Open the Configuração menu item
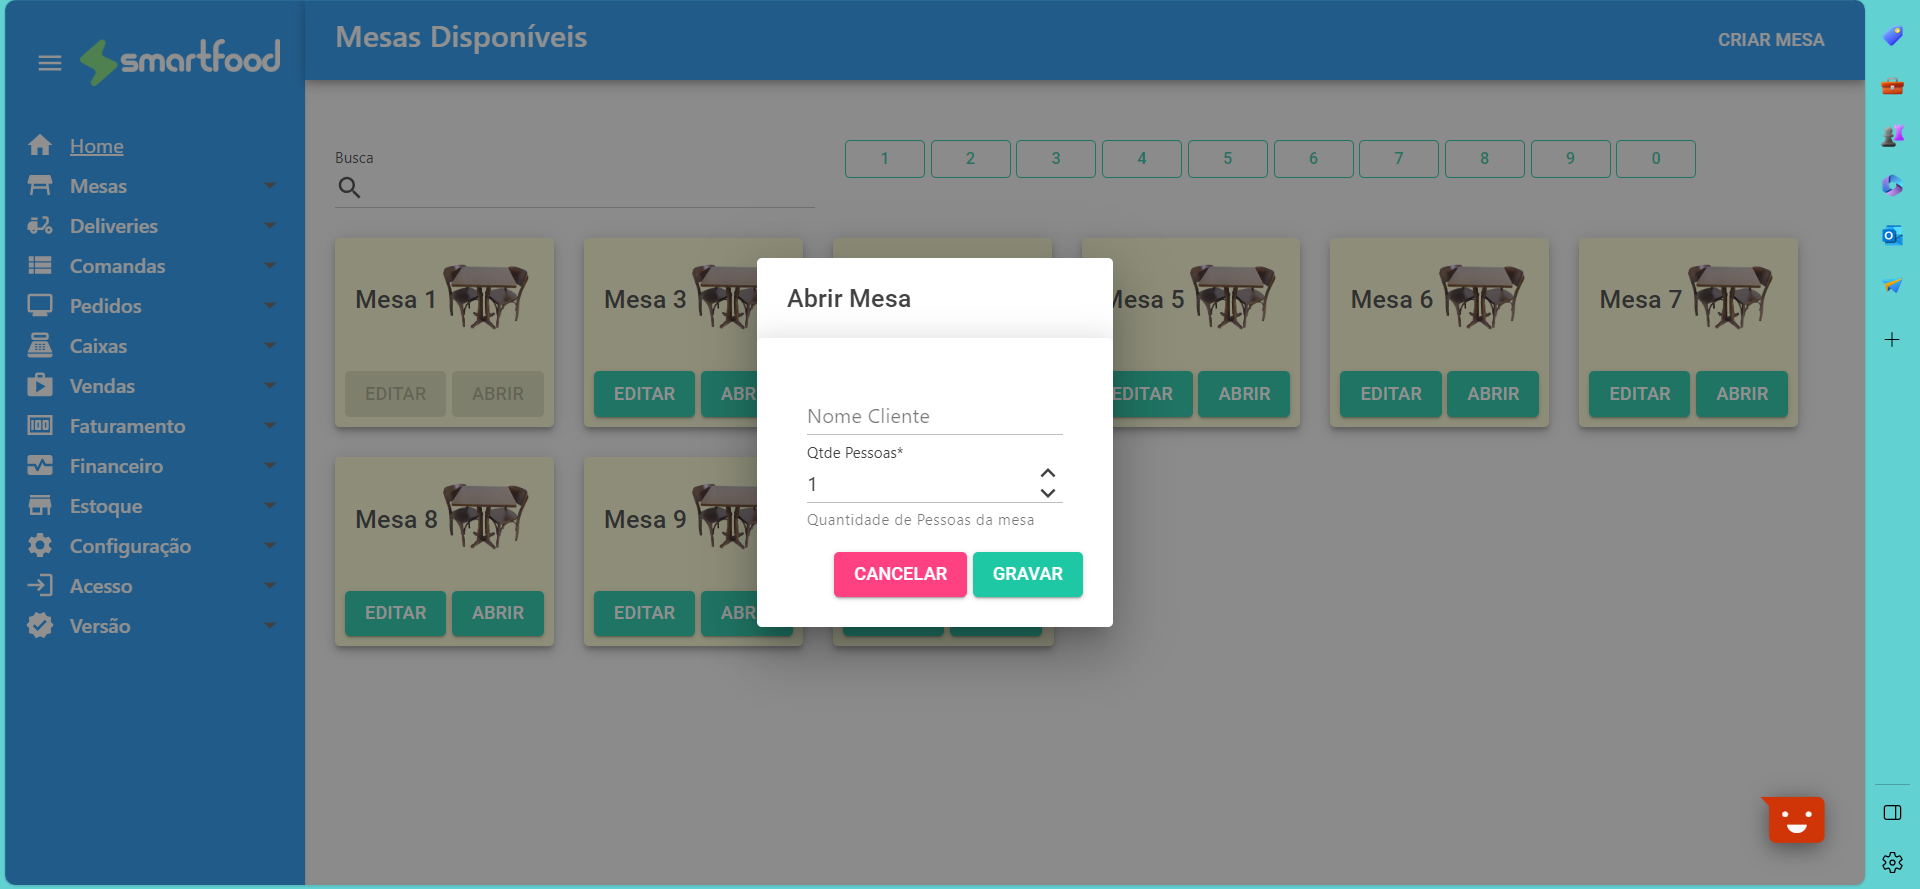 (130, 546)
